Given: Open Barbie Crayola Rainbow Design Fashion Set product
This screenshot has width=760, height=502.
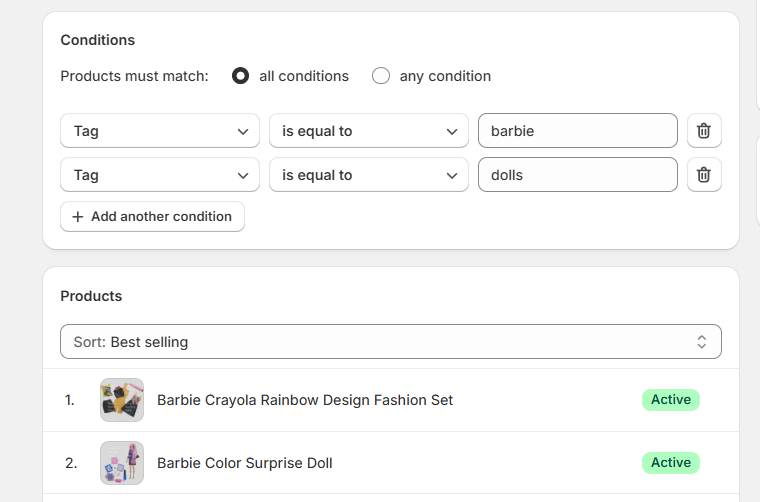Looking at the screenshot, I should (x=305, y=400).
